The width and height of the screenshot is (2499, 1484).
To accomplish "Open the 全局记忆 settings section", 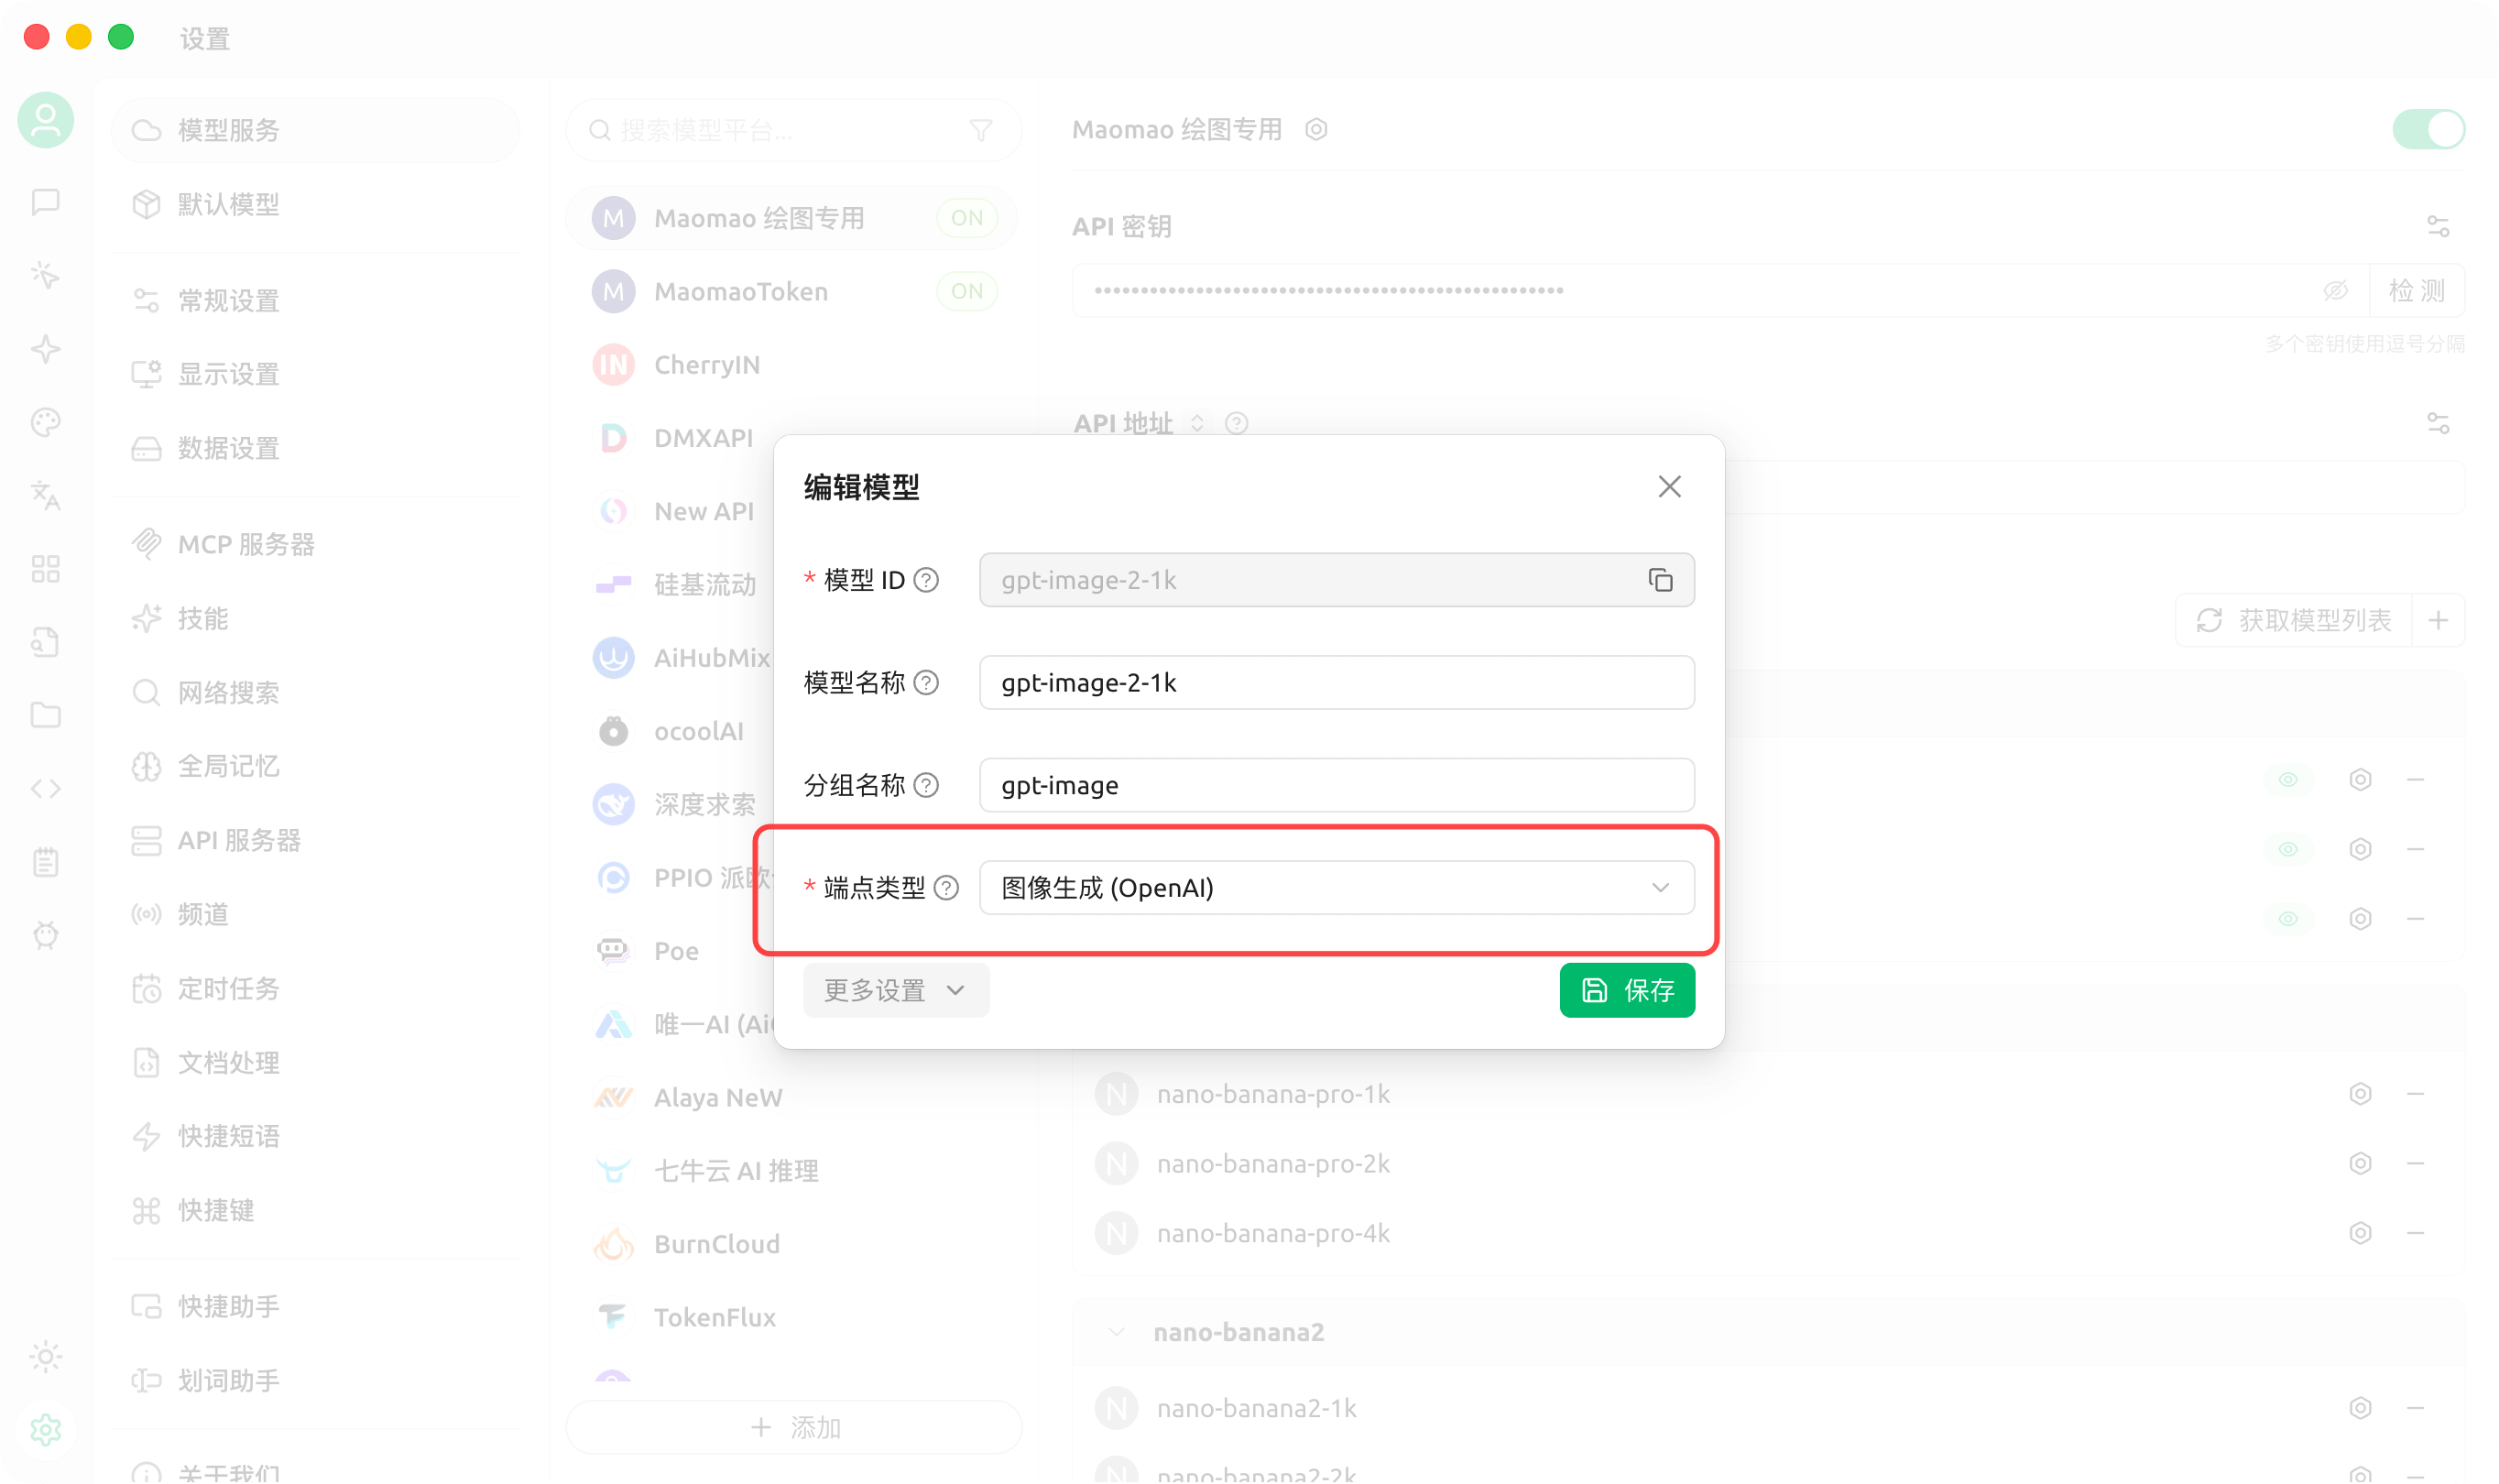I will tap(315, 766).
